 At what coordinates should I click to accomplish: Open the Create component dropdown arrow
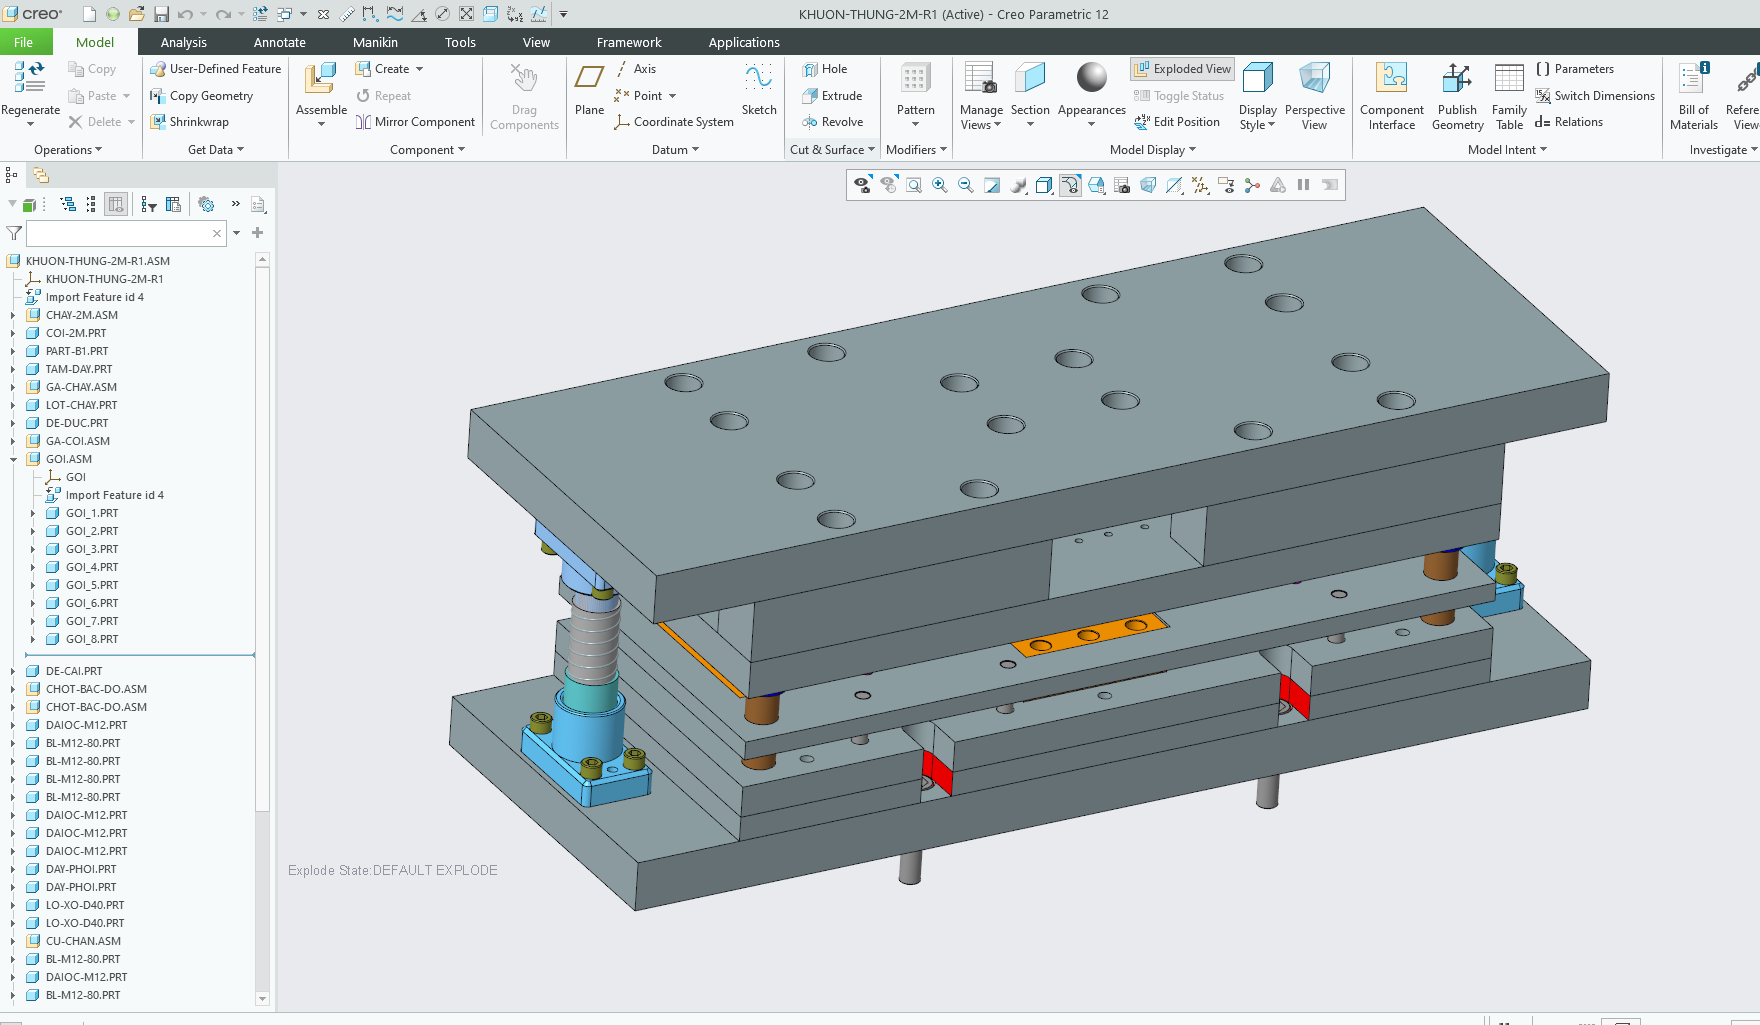420,69
